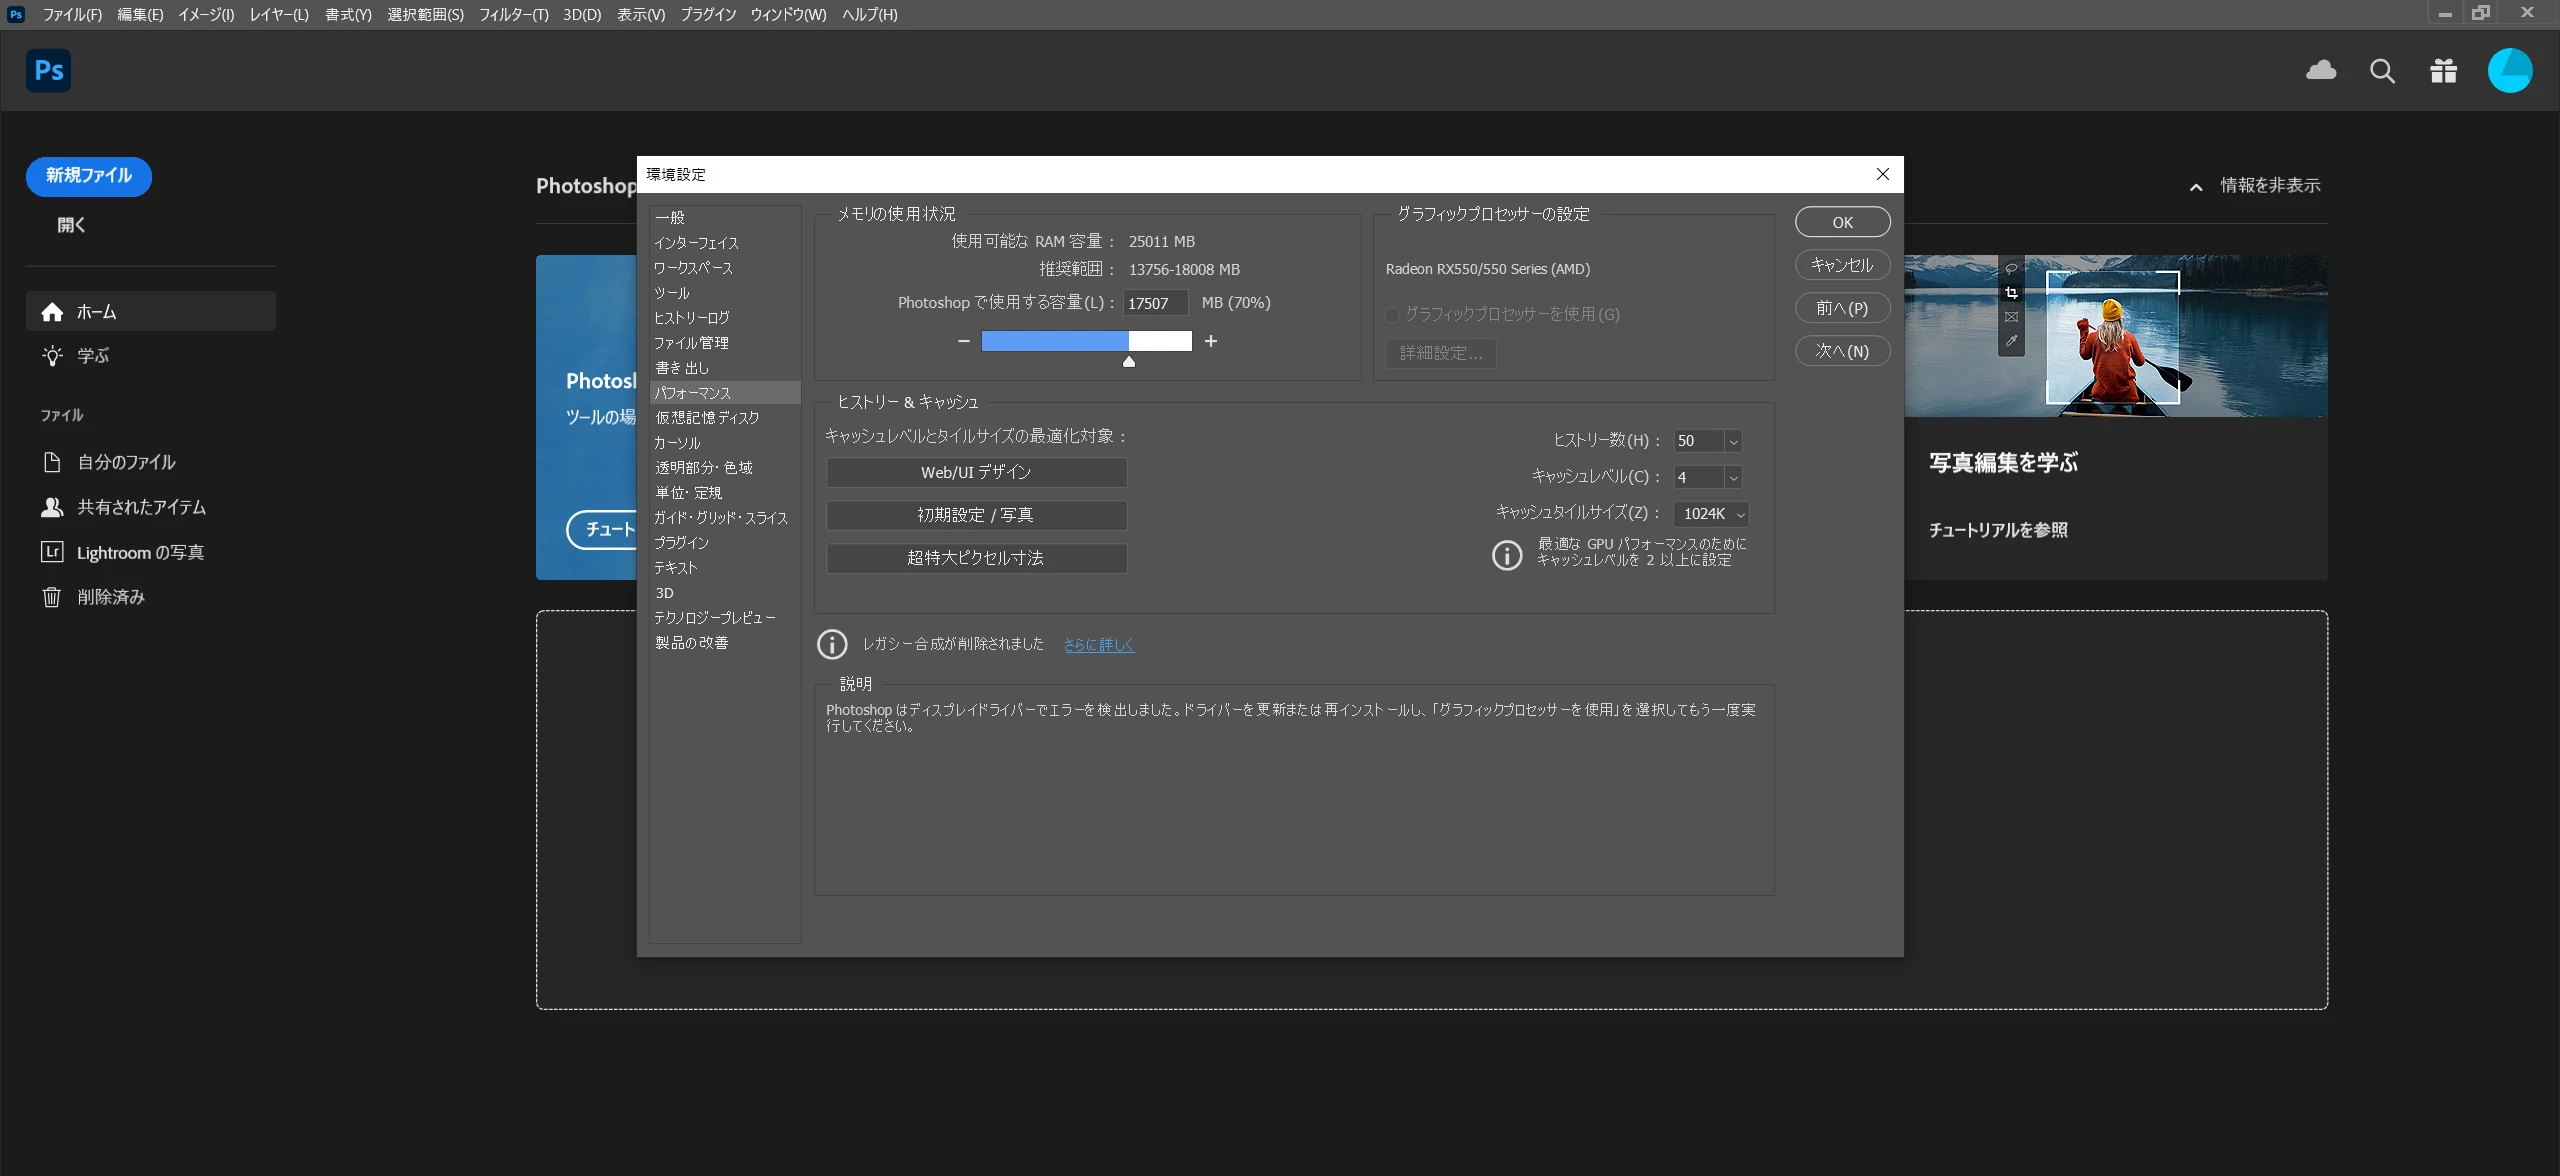Open Lightroom の写真 Lr icon
Viewport: 2560px width, 1176px height.
(x=52, y=552)
